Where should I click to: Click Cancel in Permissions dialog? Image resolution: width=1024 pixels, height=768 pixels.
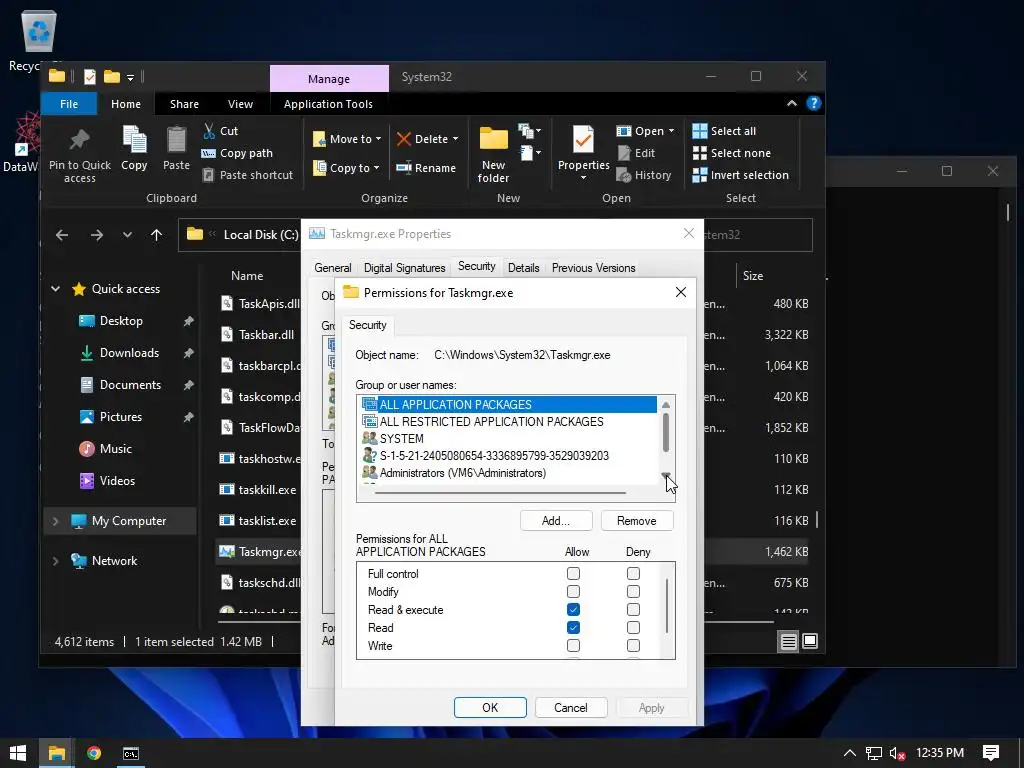pyautogui.click(x=571, y=707)
